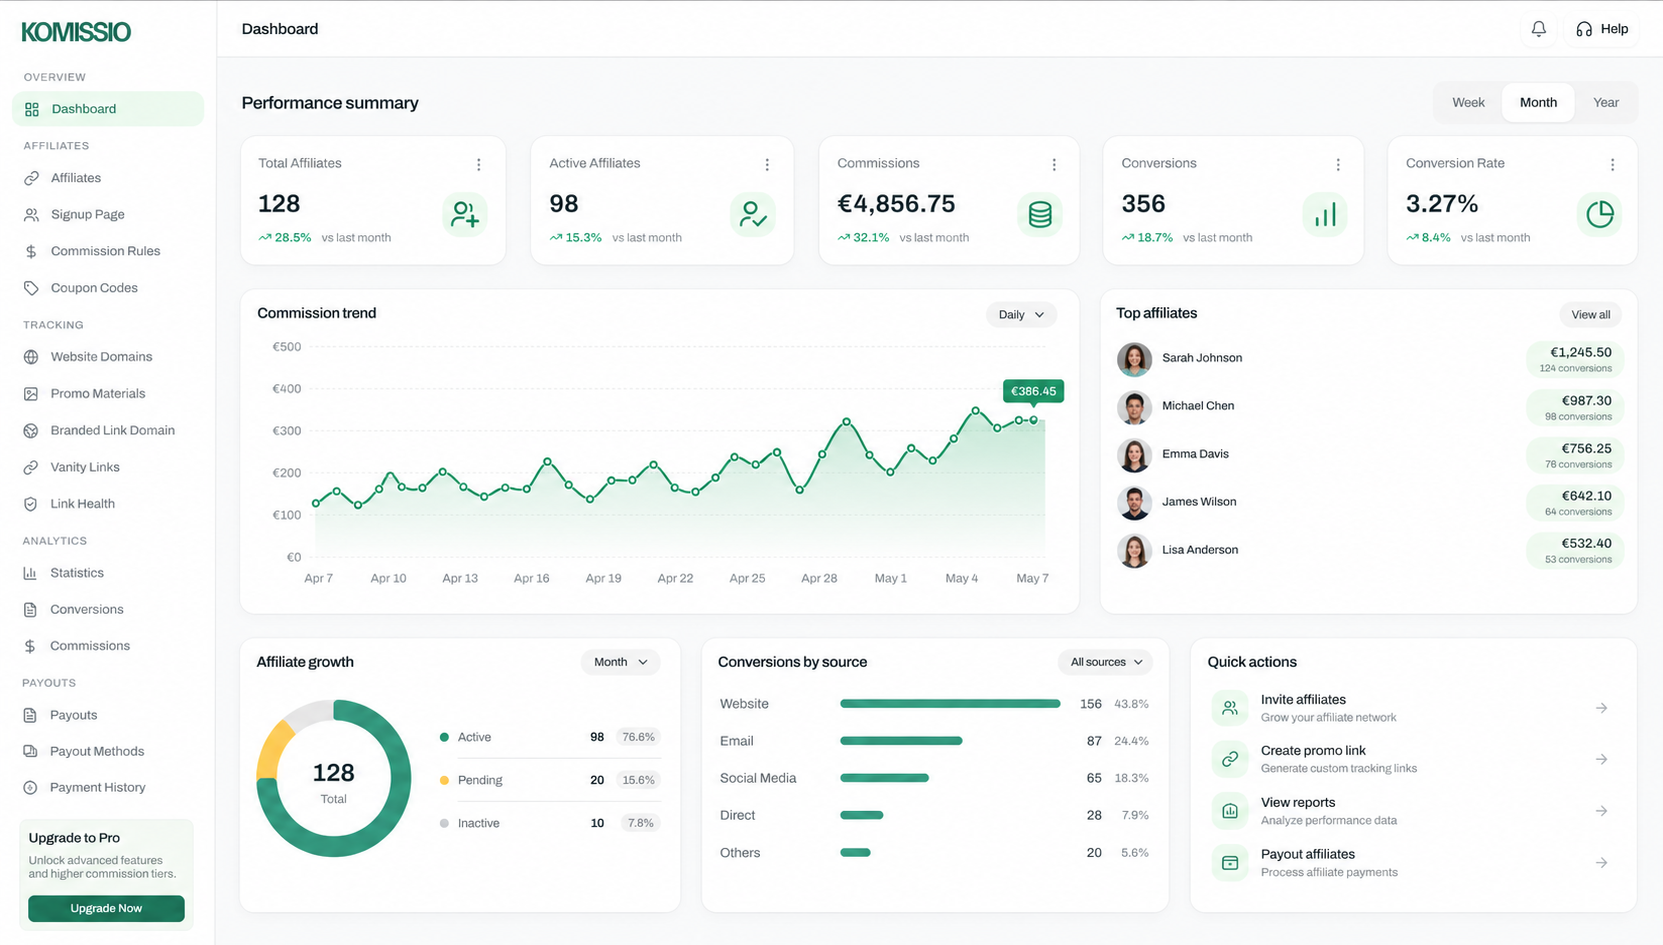Open the Conversion Rate card options menu
1663x945 pixels.
(x=1612, y=164)
